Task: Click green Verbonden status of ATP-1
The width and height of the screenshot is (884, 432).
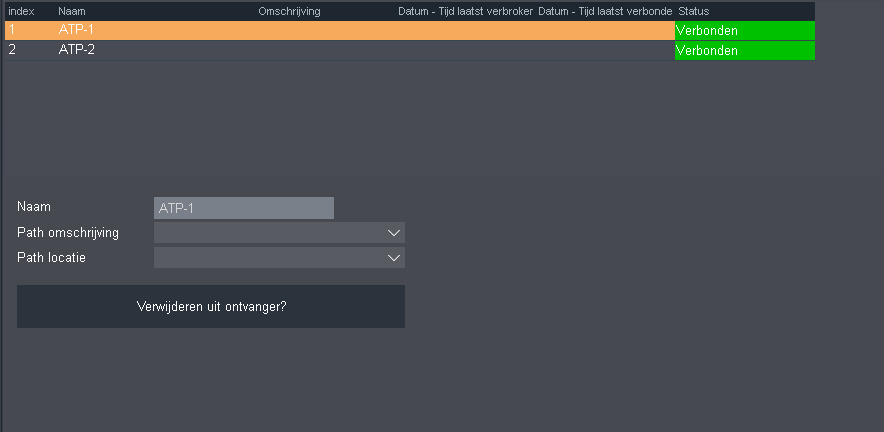Action: 744,30
